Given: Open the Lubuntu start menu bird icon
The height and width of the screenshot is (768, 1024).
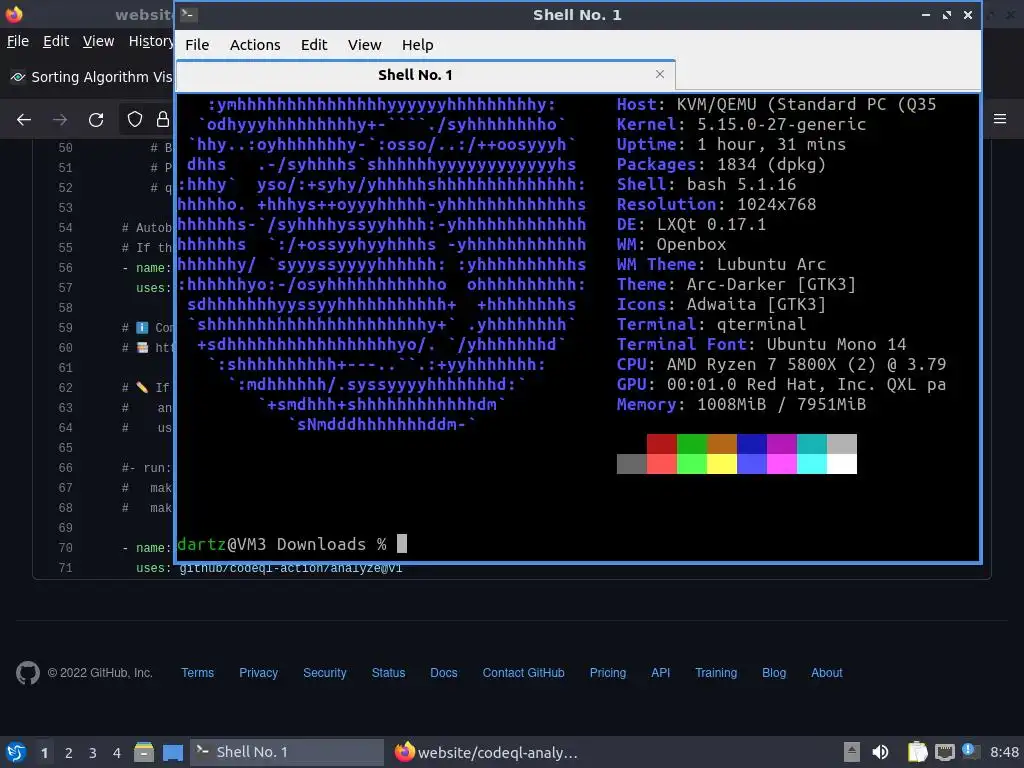Looking at the screenshot, I should pos(16,752).
